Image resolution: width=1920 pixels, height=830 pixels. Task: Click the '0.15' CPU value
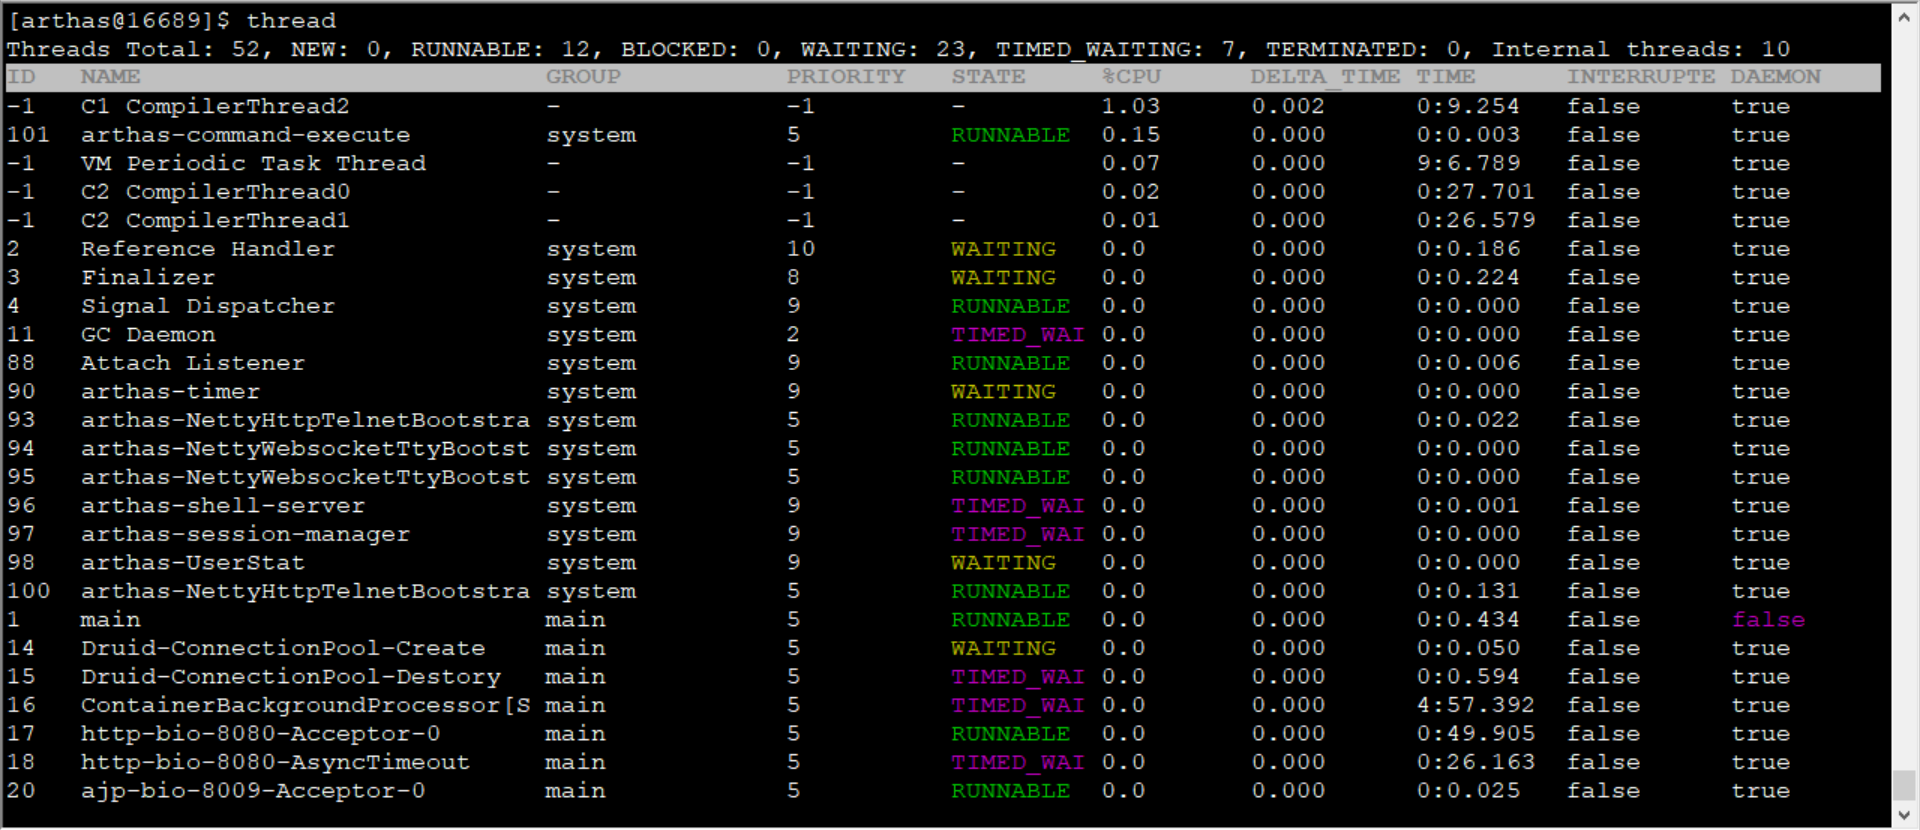pos(1131,135)
